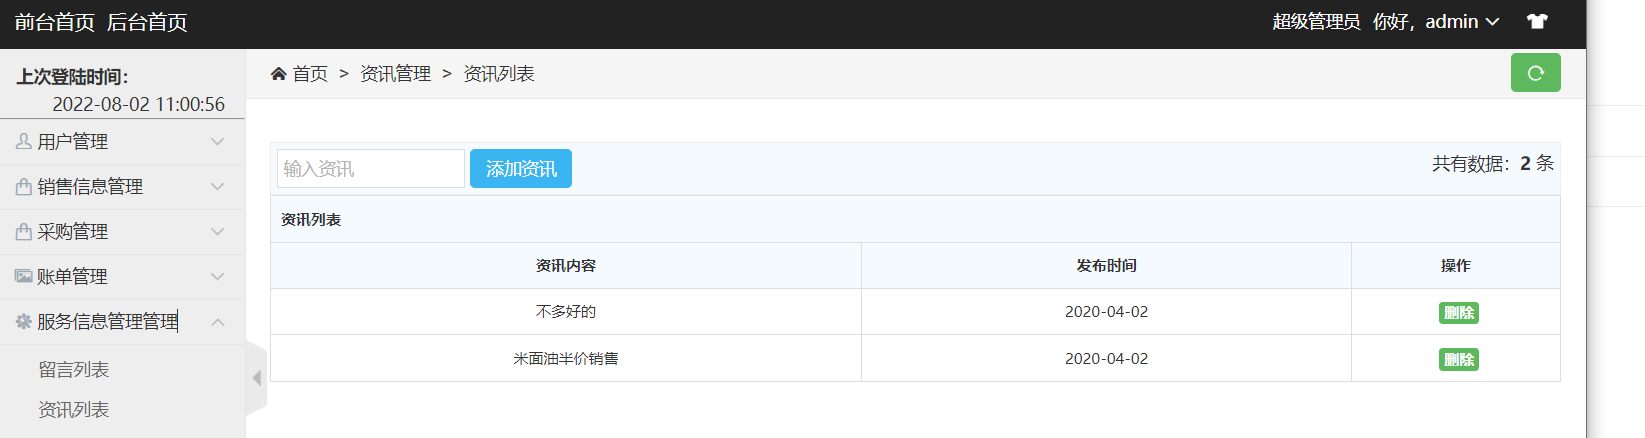The image size is (1645, 438).
Task: Click the gear icon beside 服务信息管理管理
Action: click(x=24, y=321)
